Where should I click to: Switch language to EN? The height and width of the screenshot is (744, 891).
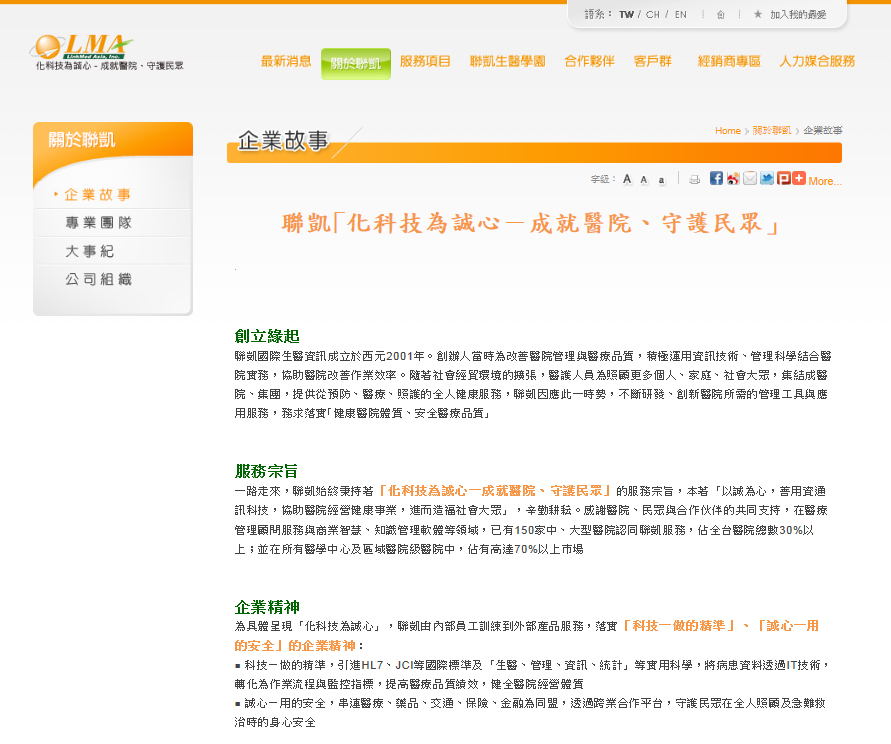coord(681,15)
